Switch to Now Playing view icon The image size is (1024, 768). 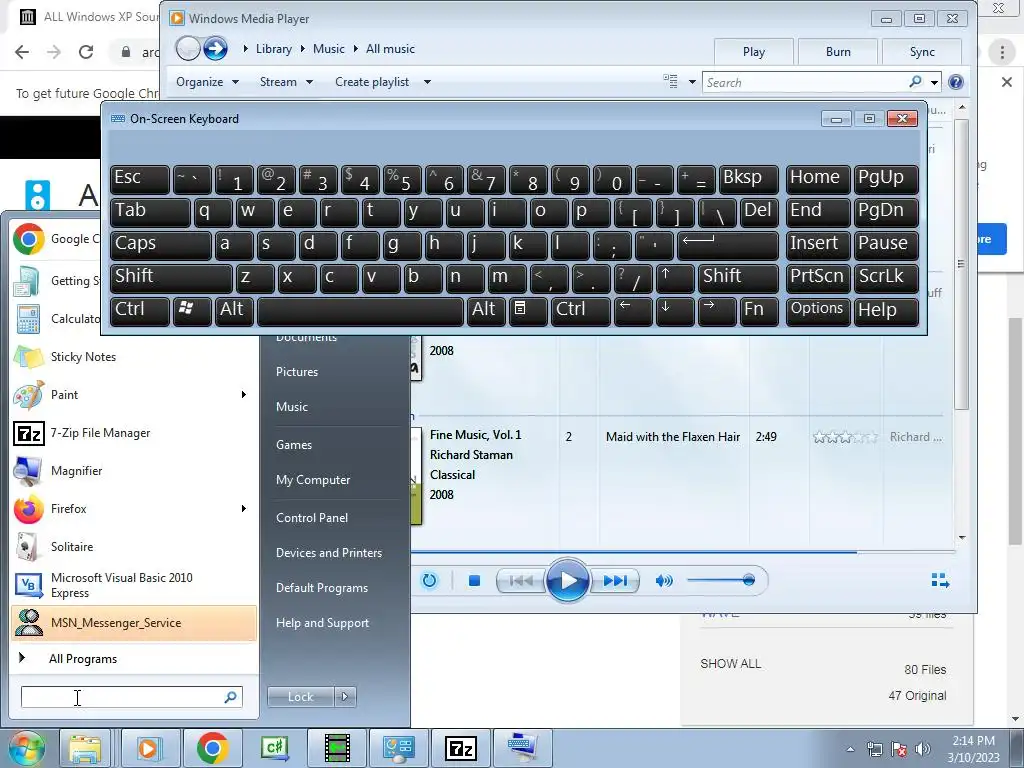tap(940, 580)
